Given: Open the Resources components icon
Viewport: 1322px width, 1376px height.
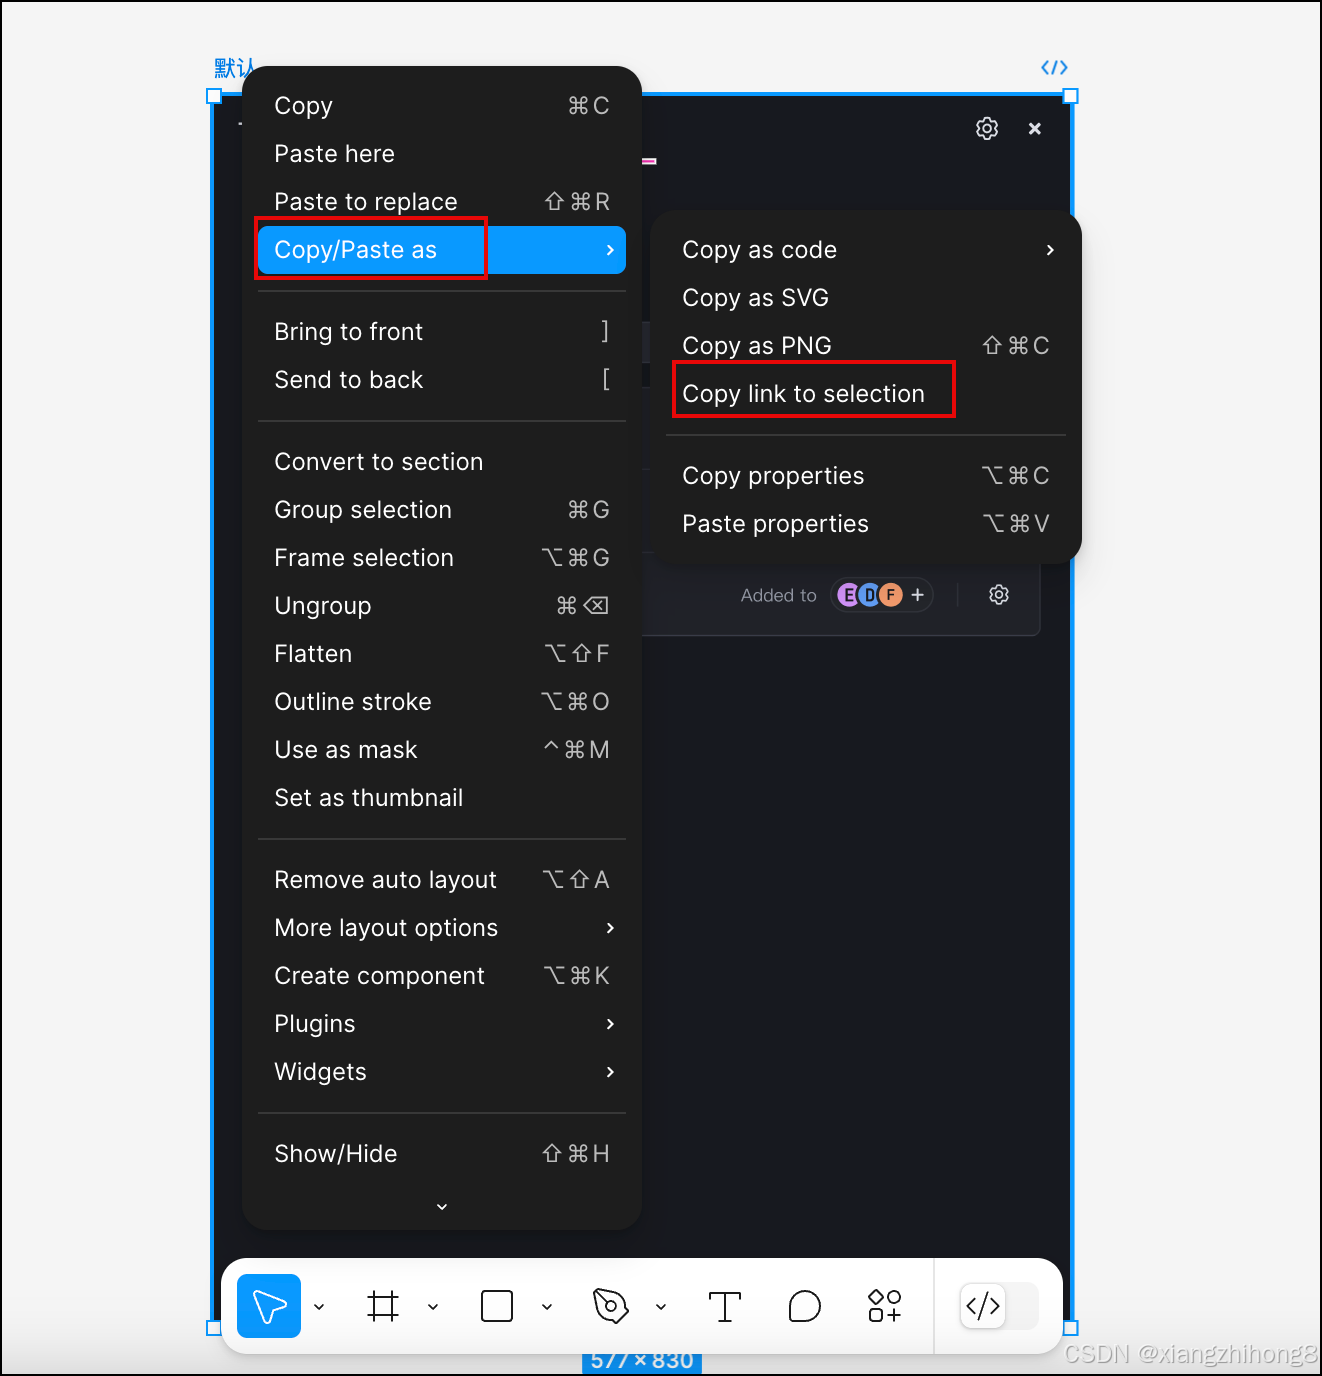Looking at the screenshot, I should tap(884, 1306).
